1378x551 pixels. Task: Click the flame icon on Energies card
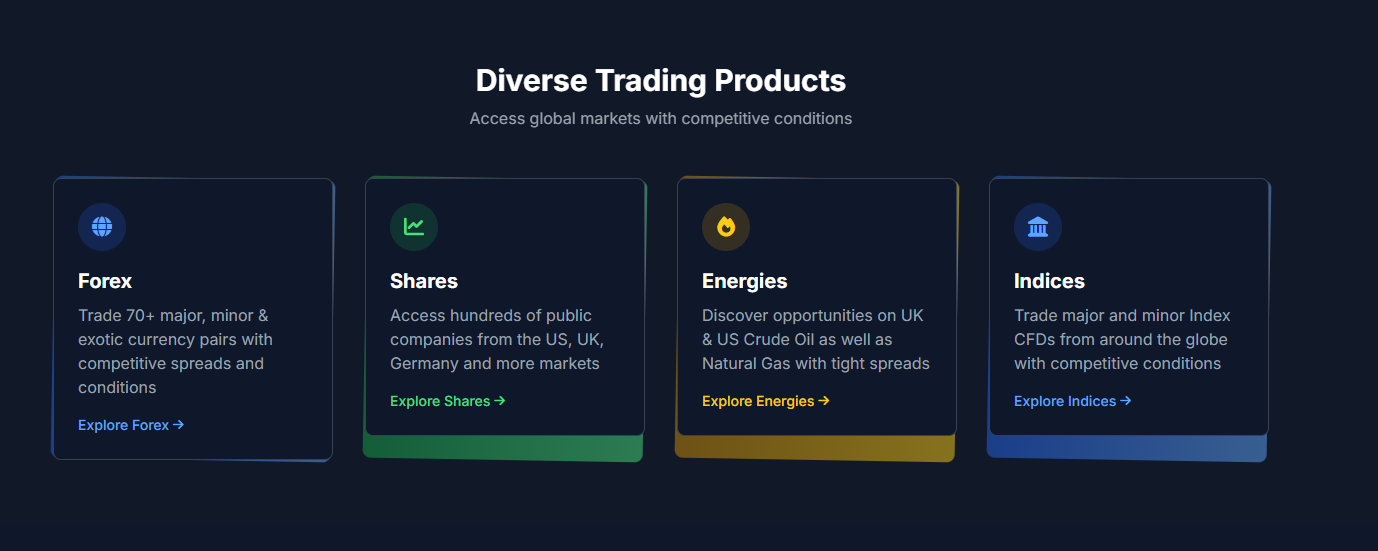[726, 227]
